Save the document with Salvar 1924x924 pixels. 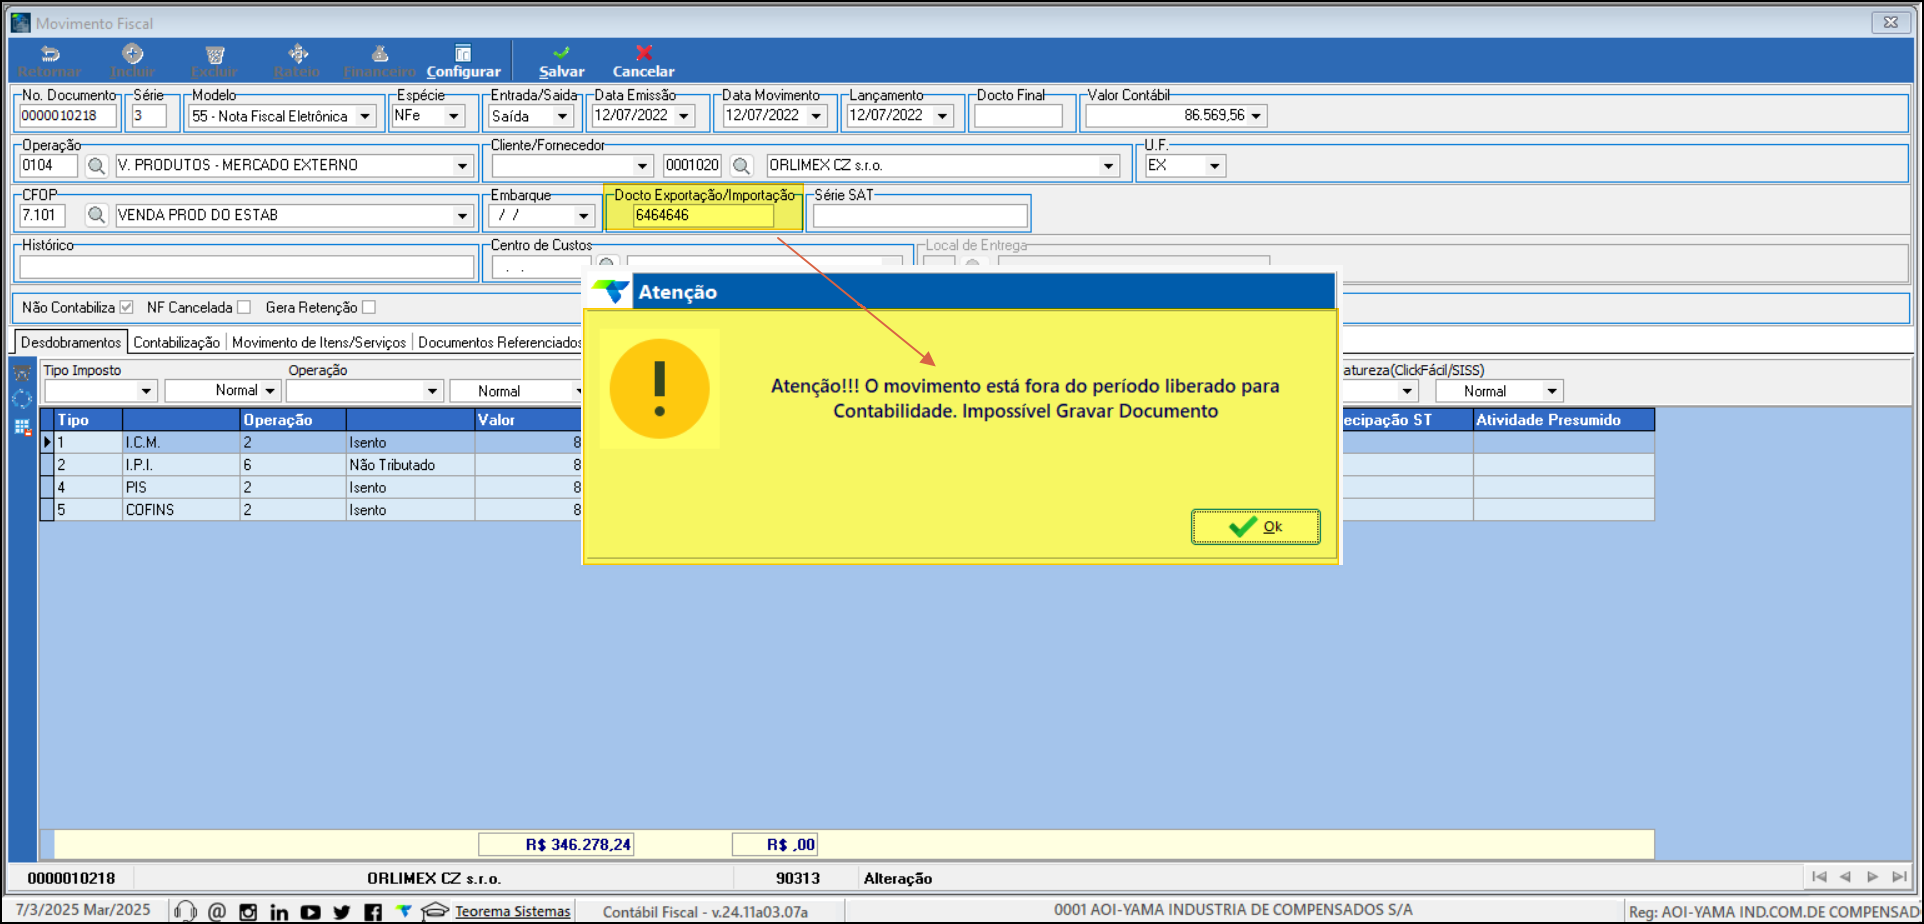click(561, 61)
